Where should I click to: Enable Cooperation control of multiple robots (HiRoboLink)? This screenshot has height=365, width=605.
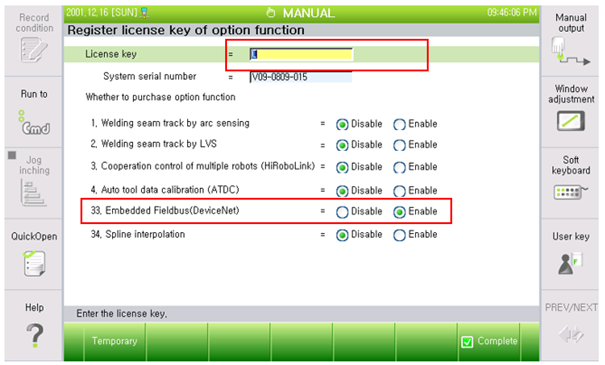point(399,167)
